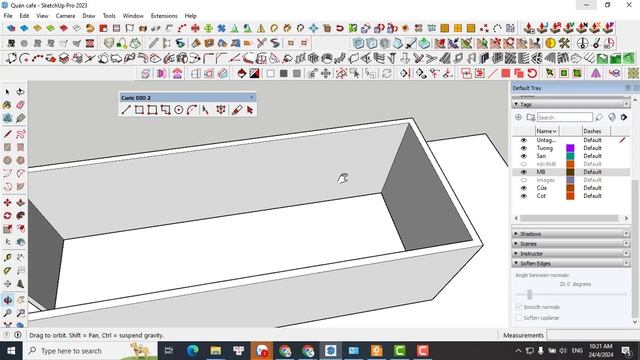Click the Measurements input box
Viewport: 640px width, 360px height.
593,335
